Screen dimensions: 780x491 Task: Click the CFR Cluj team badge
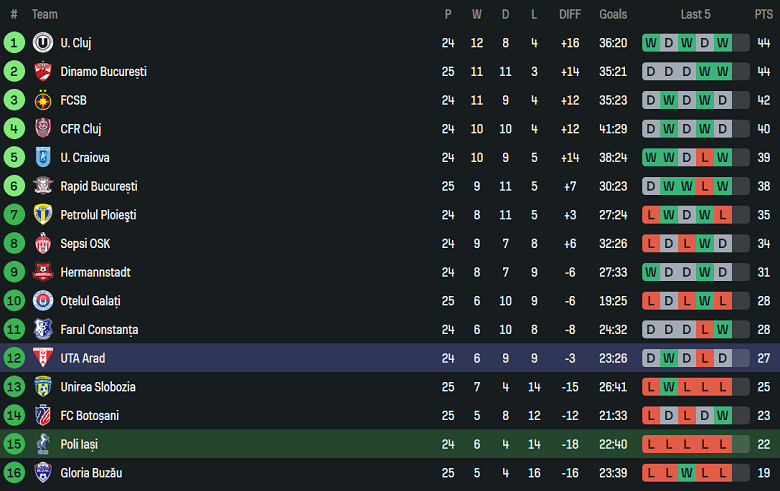click(42, 129)
